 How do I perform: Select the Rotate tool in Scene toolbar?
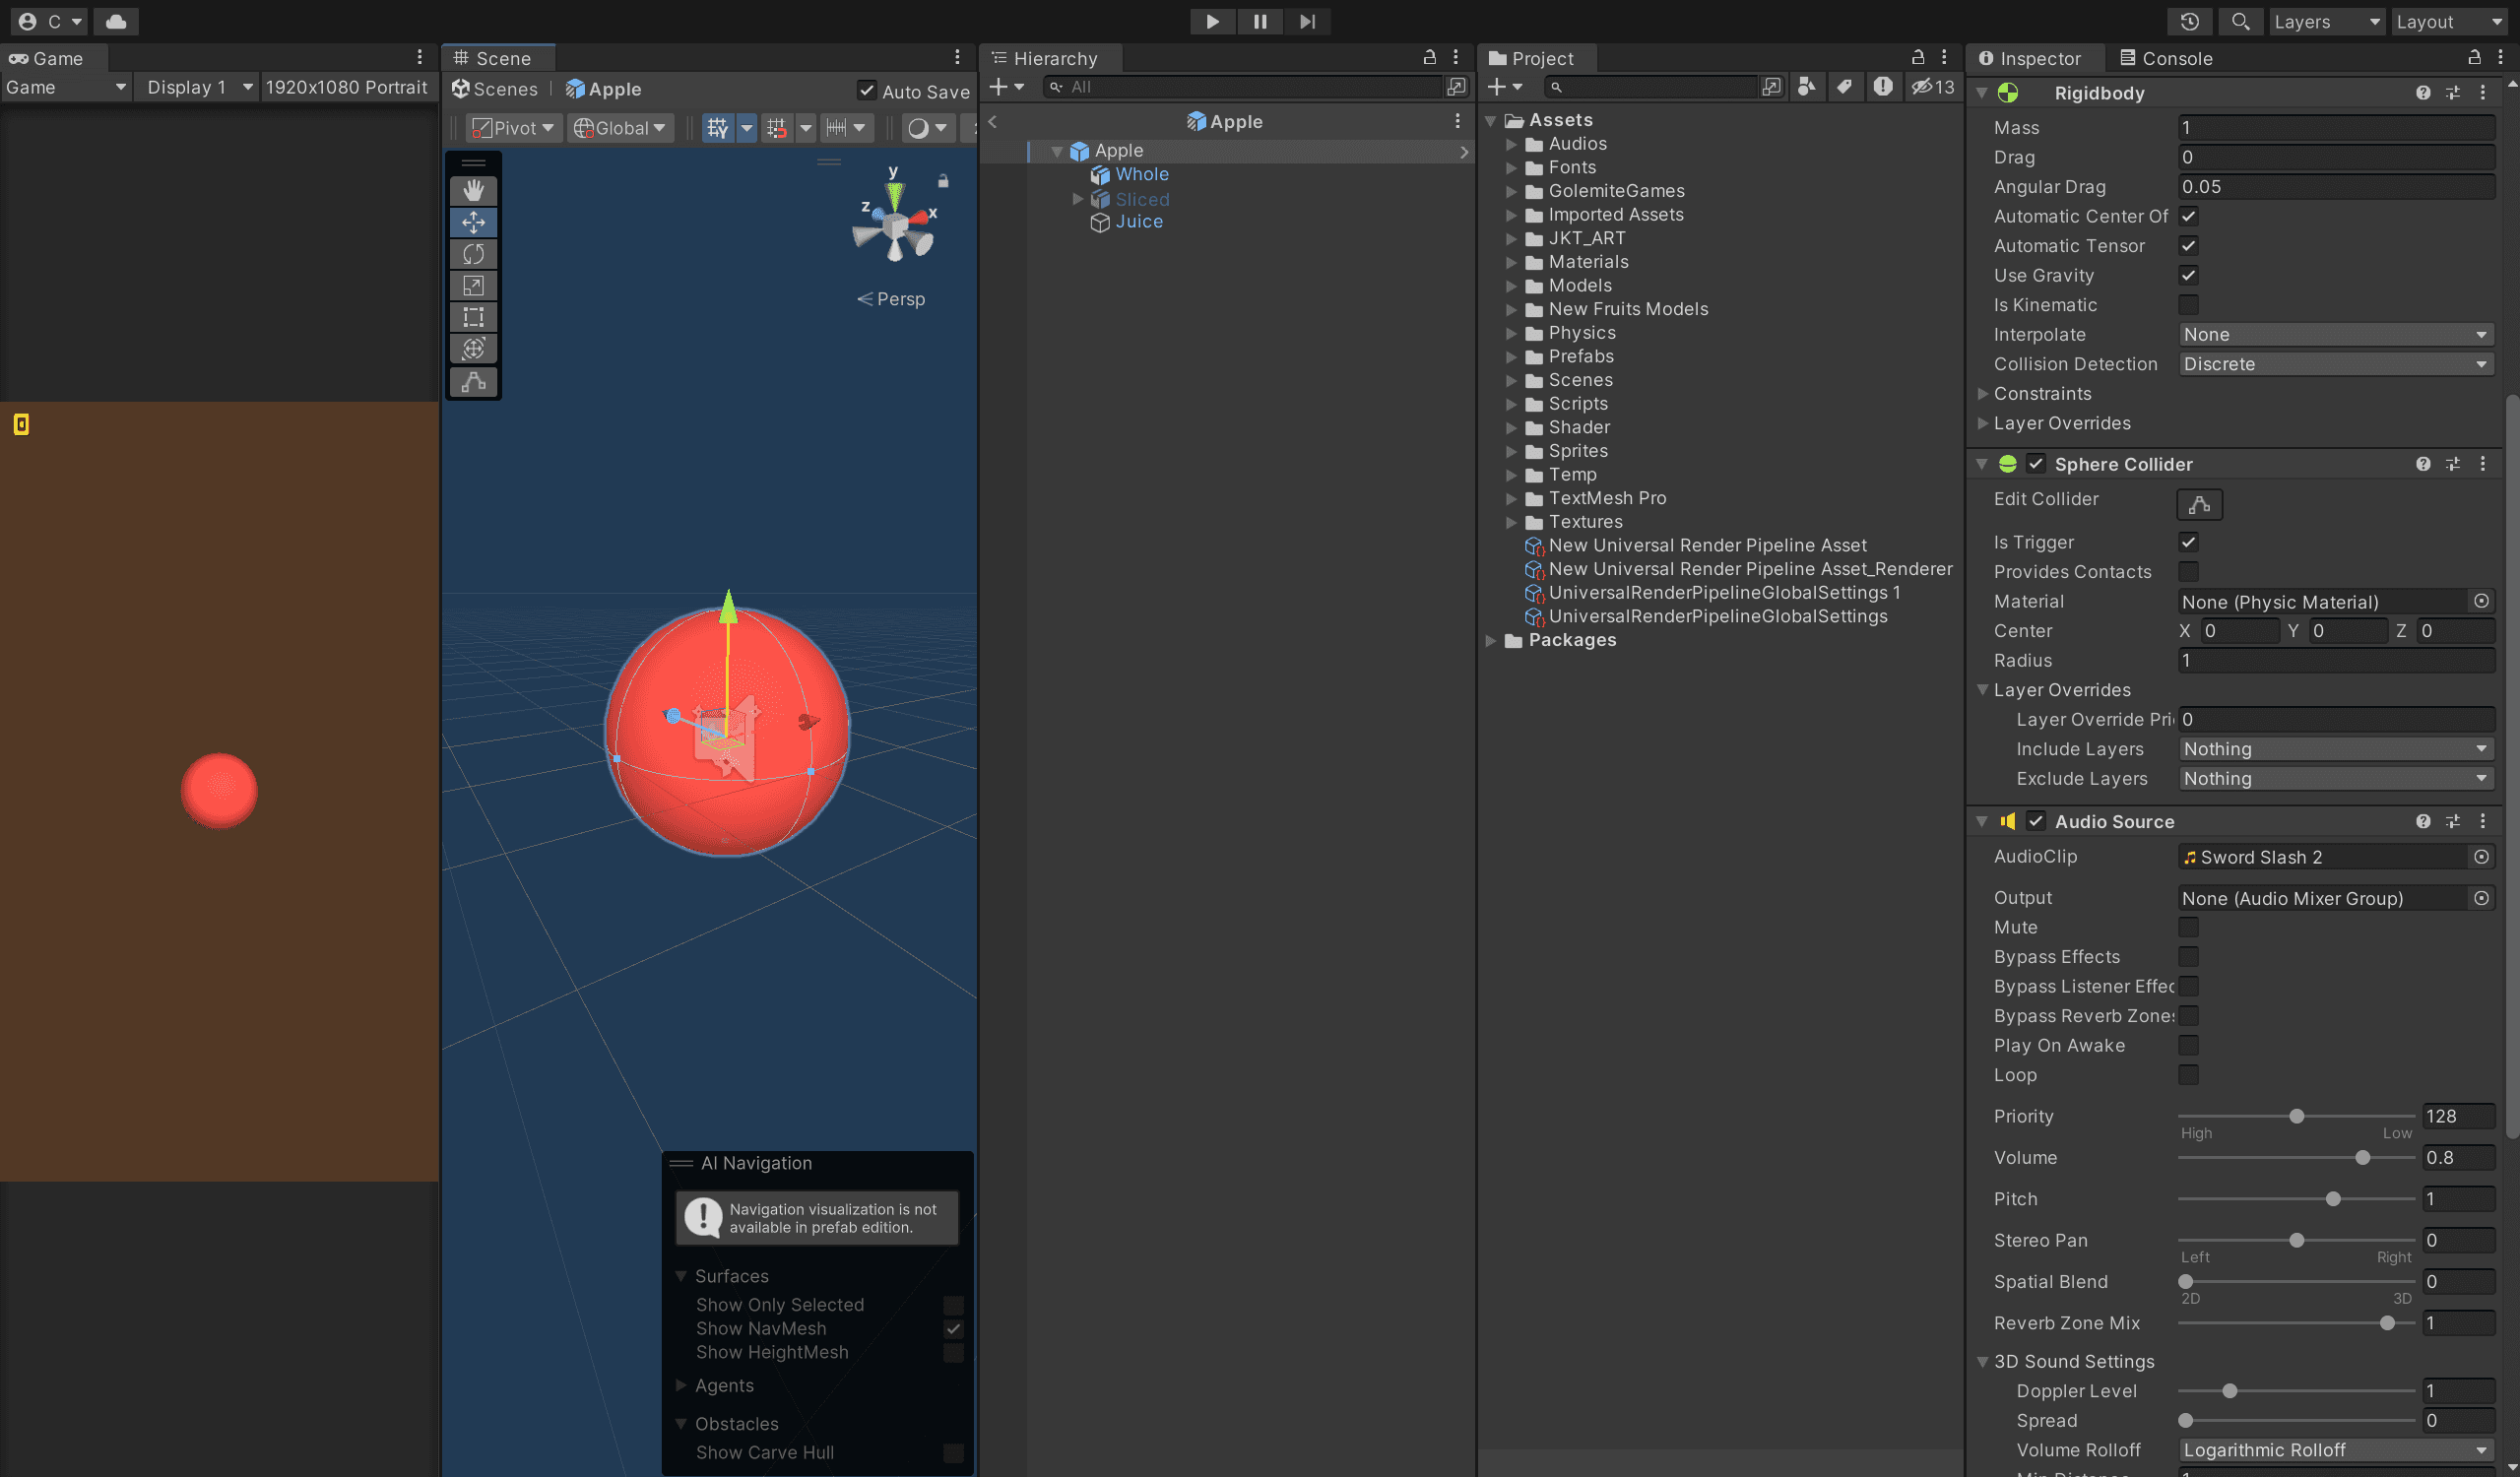pos(473,254)
